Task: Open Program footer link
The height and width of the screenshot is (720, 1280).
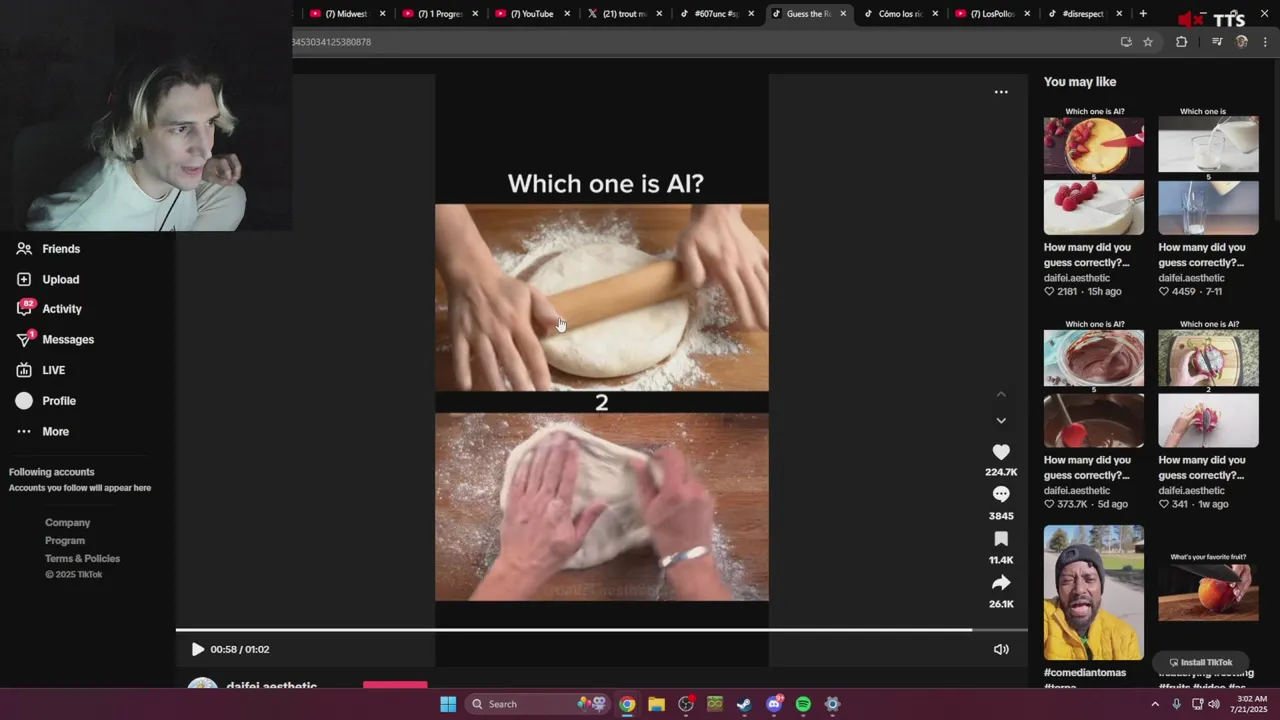Action: pyautogui.click(x=65, y=541)
